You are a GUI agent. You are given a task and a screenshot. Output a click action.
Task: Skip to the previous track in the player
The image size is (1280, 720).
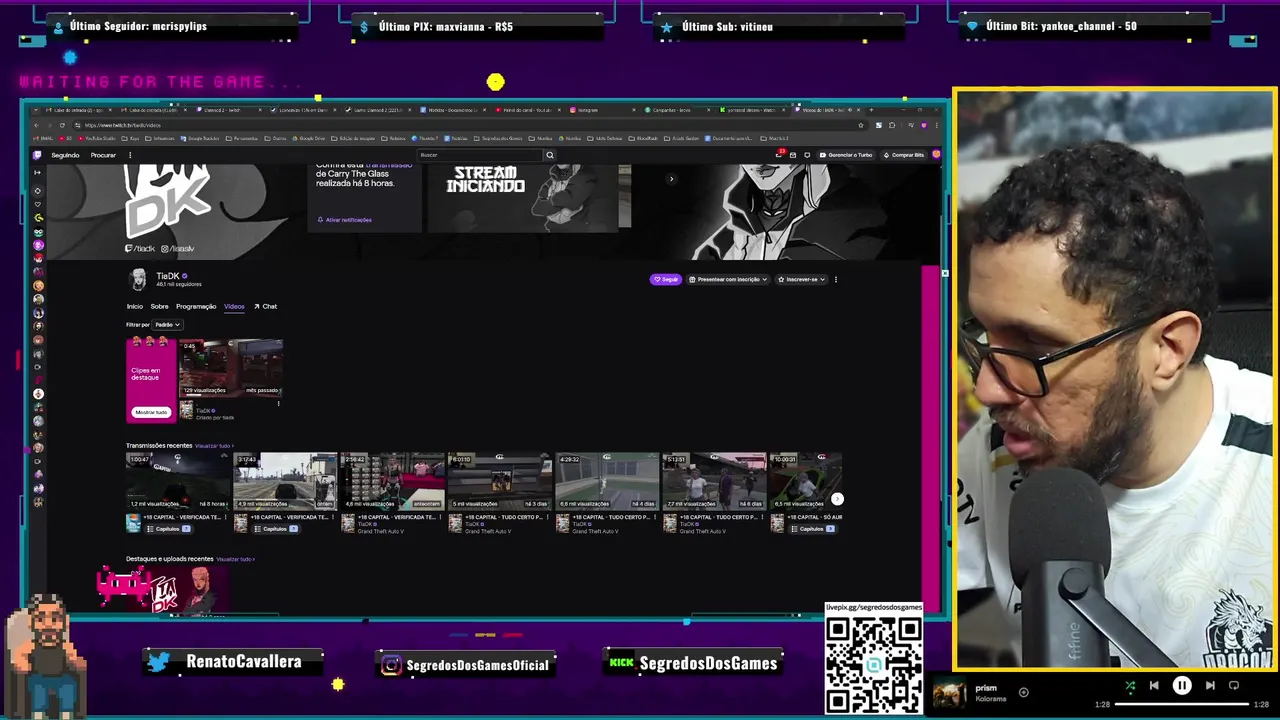(1154, 686)
